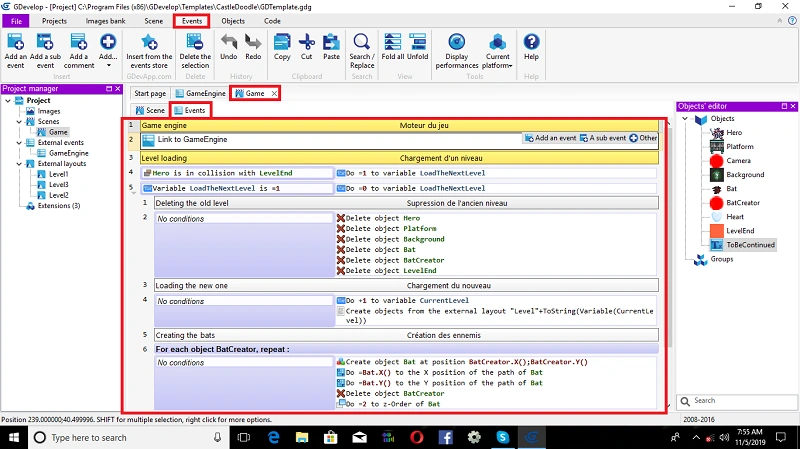Click the Objects' editor Search field

tap(737, 401)
